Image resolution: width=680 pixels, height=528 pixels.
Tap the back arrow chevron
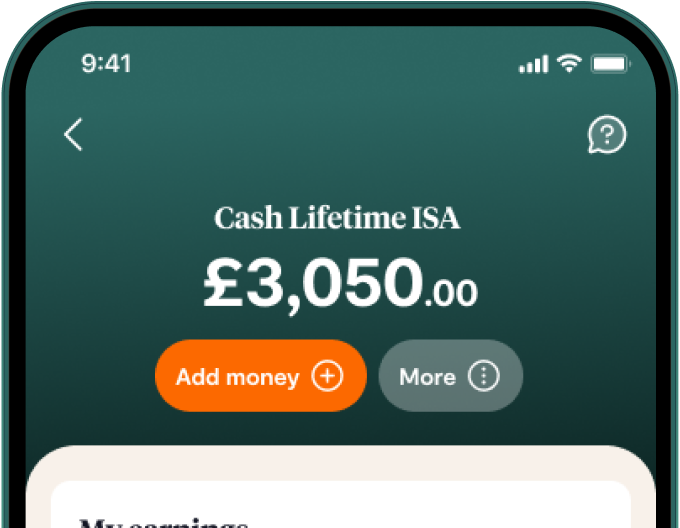(73, 134)
